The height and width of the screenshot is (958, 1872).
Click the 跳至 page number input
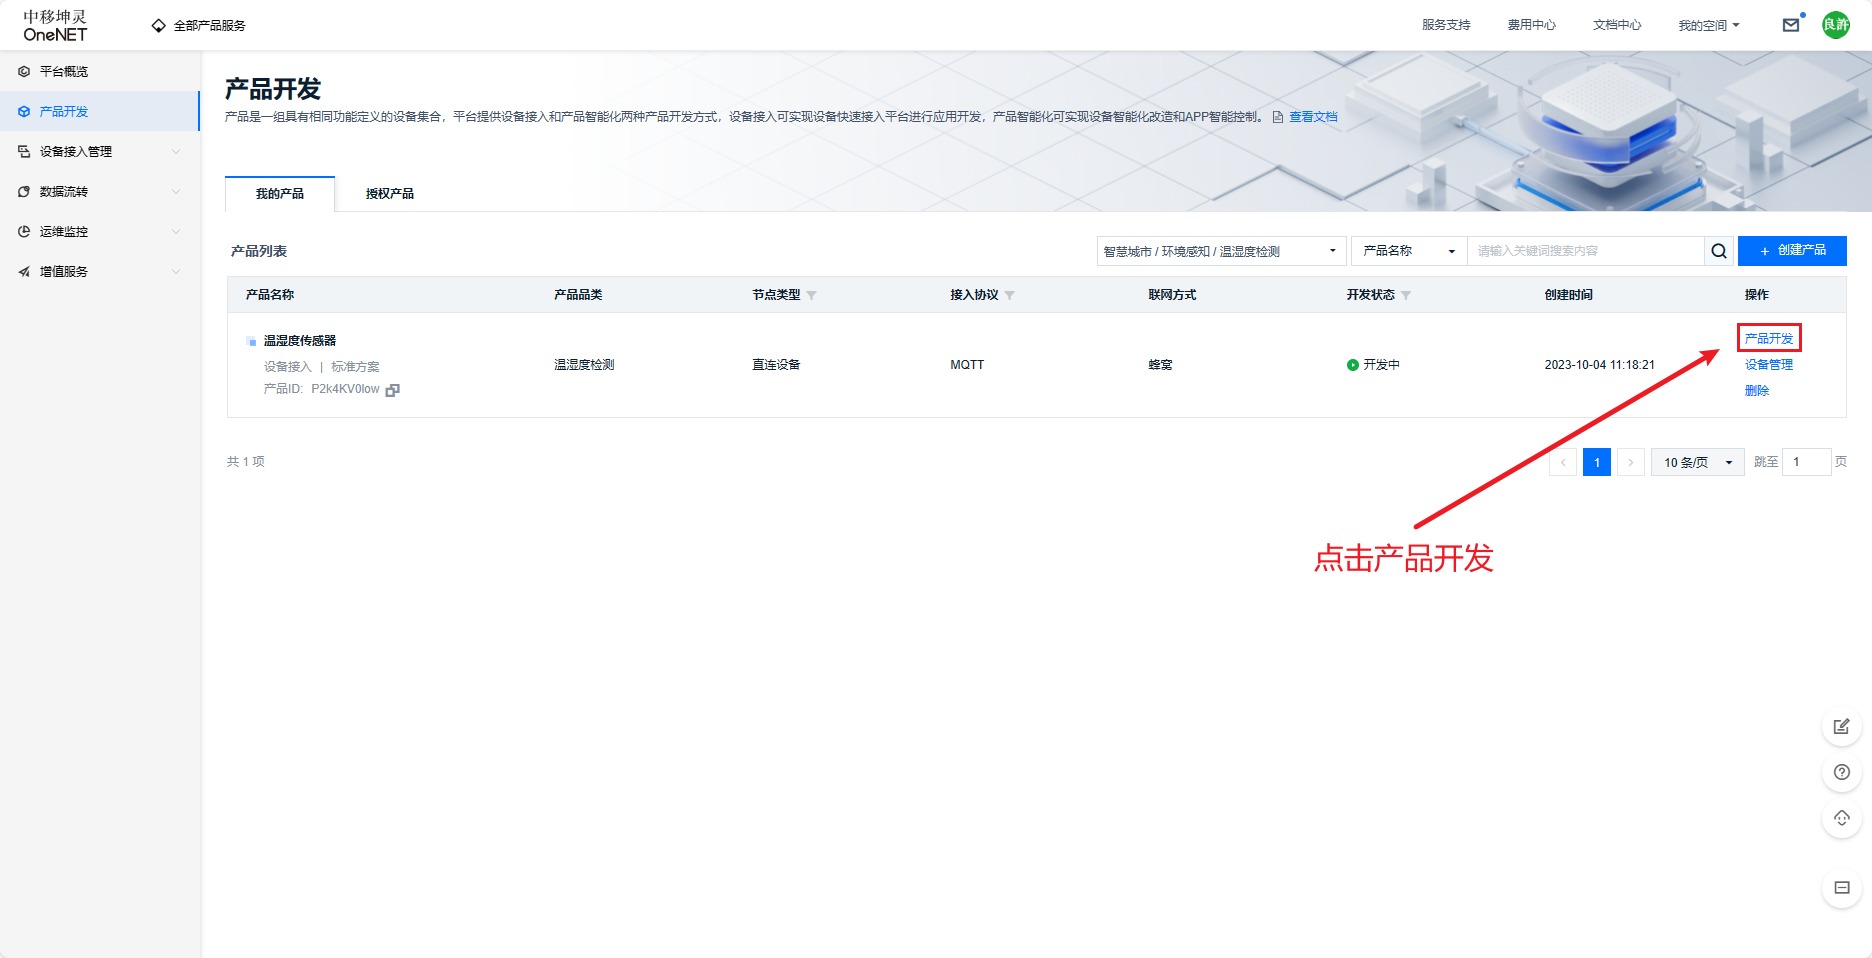click(x=1807, y=462)
